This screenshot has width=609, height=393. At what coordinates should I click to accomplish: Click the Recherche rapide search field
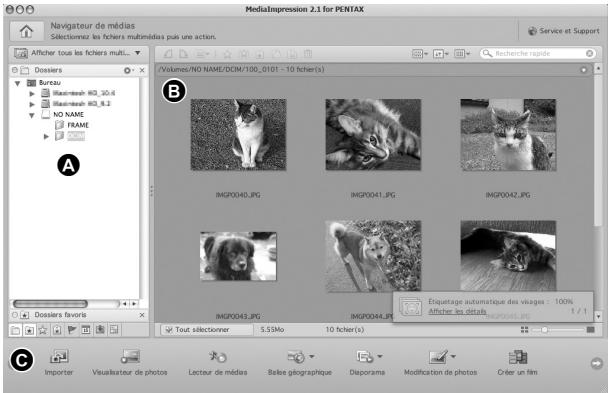point(538,54)
